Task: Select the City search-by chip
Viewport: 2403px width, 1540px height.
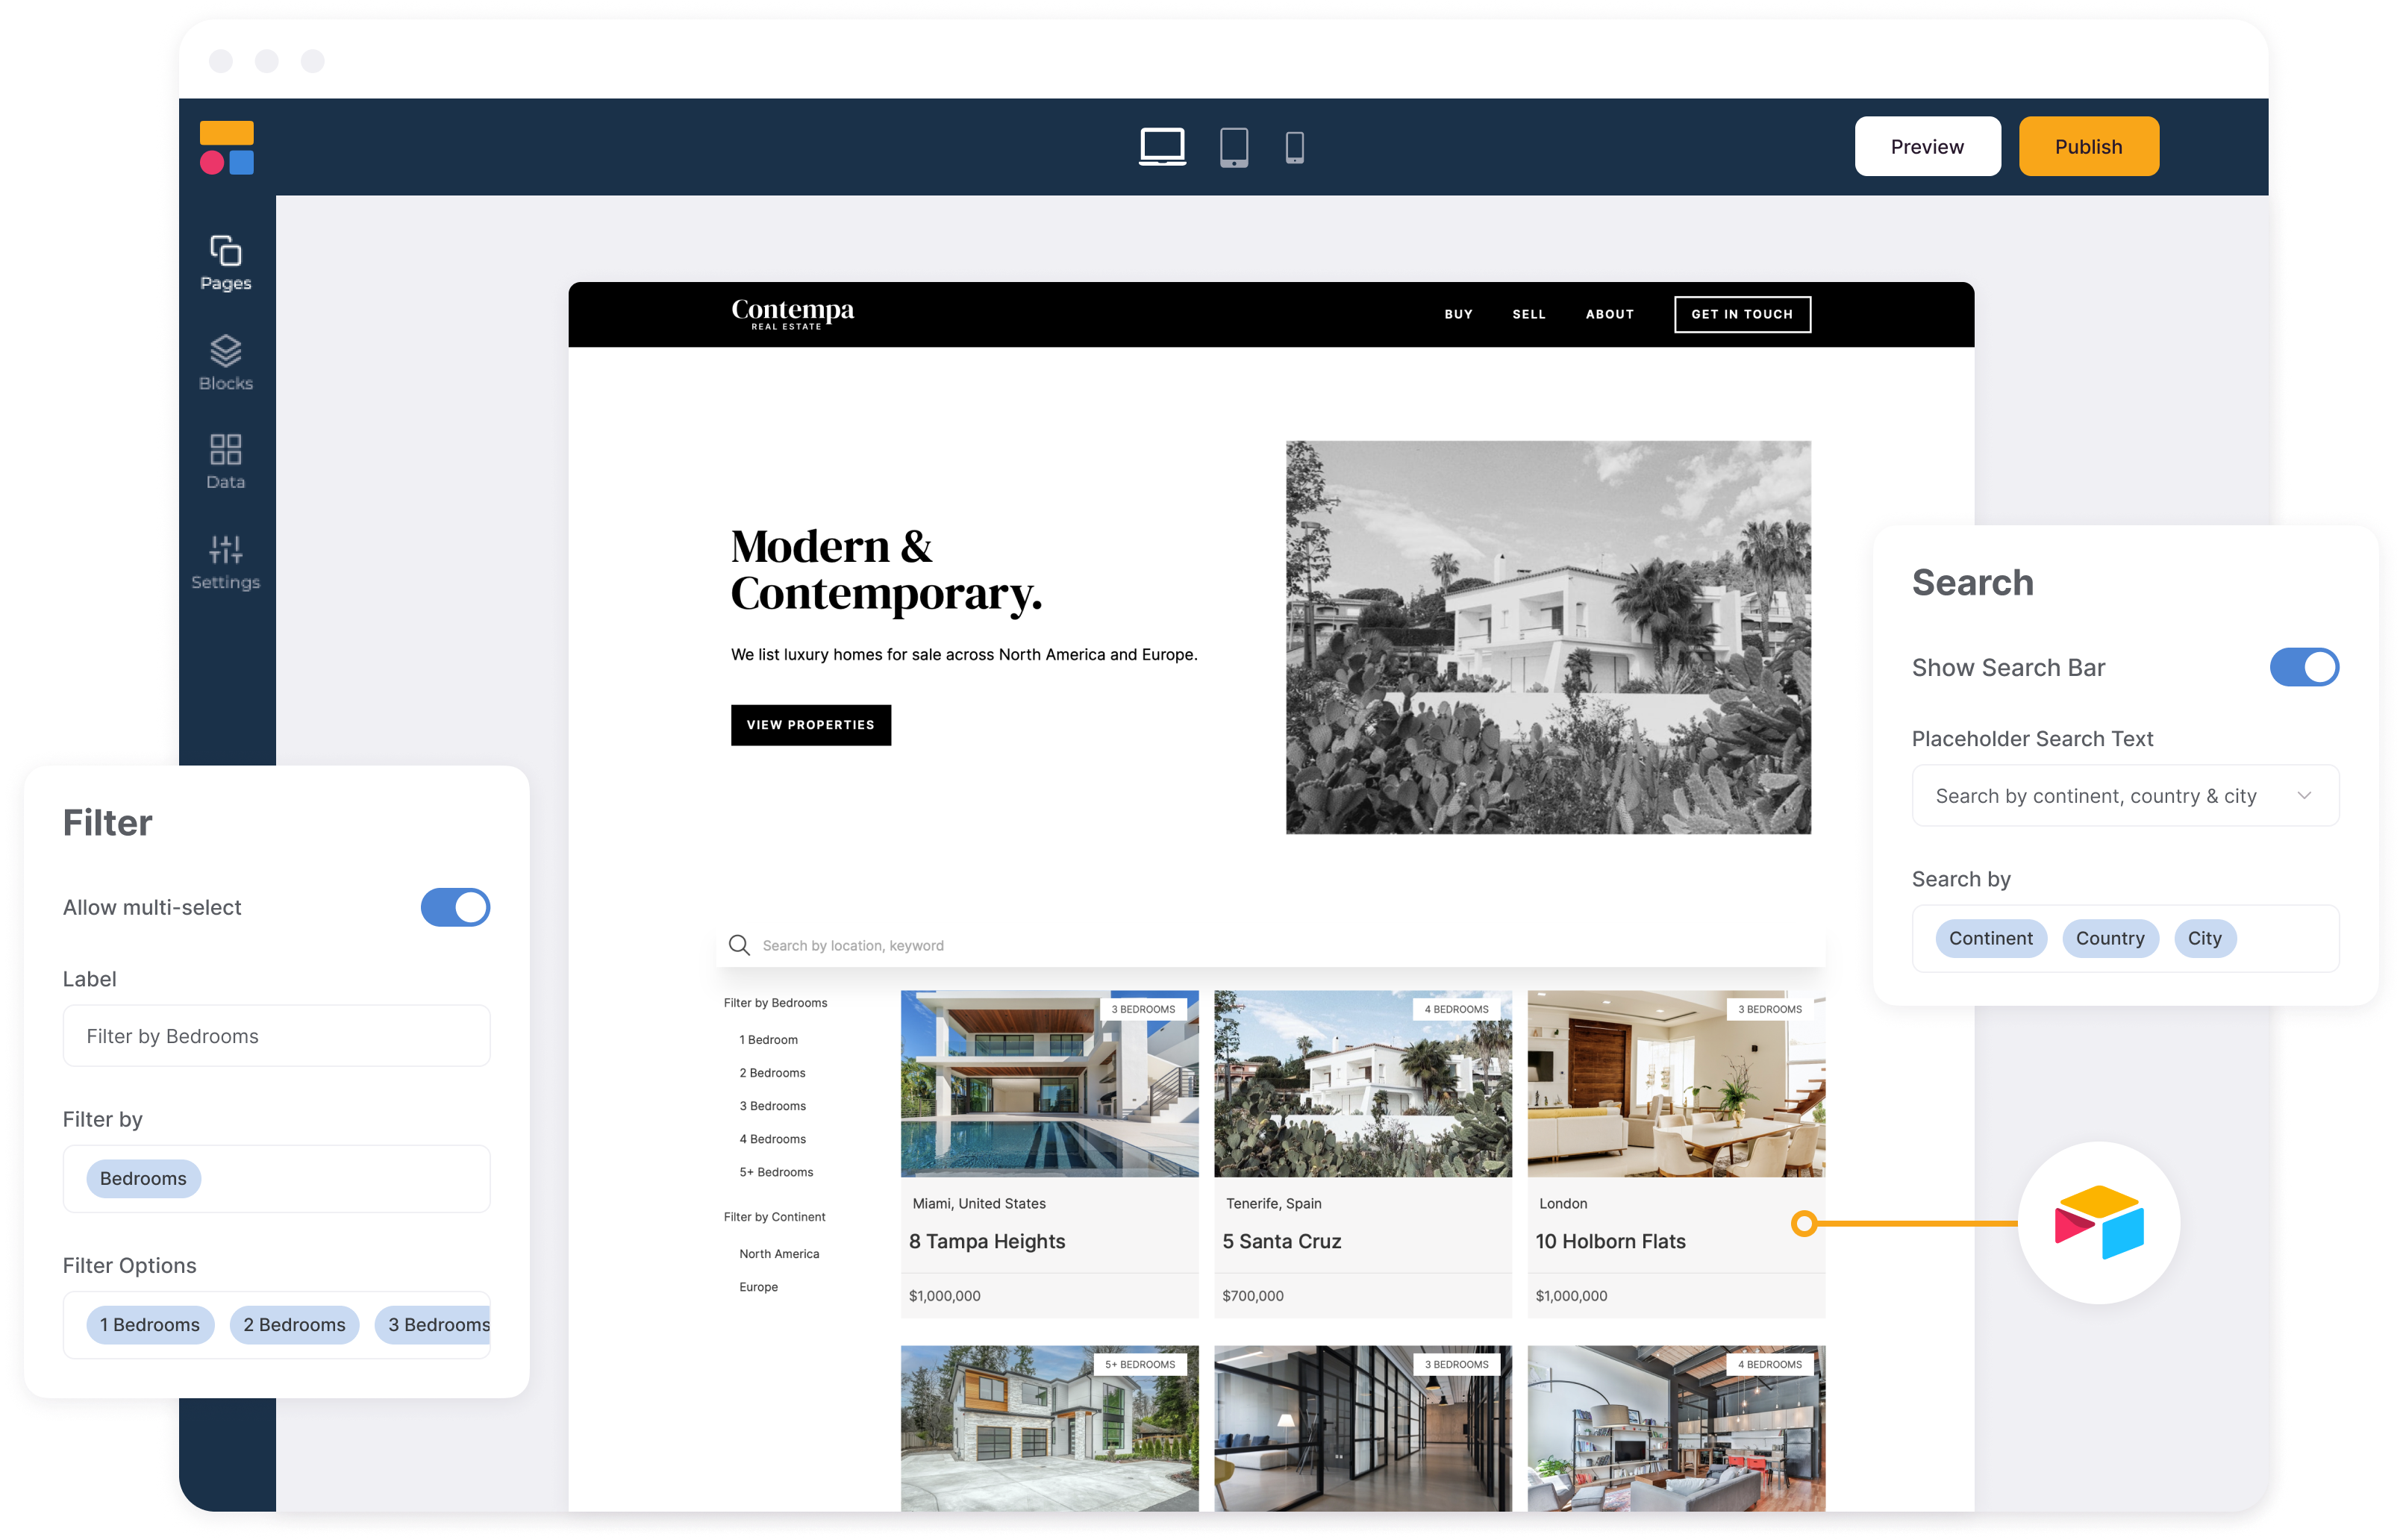Action: 2203,936
